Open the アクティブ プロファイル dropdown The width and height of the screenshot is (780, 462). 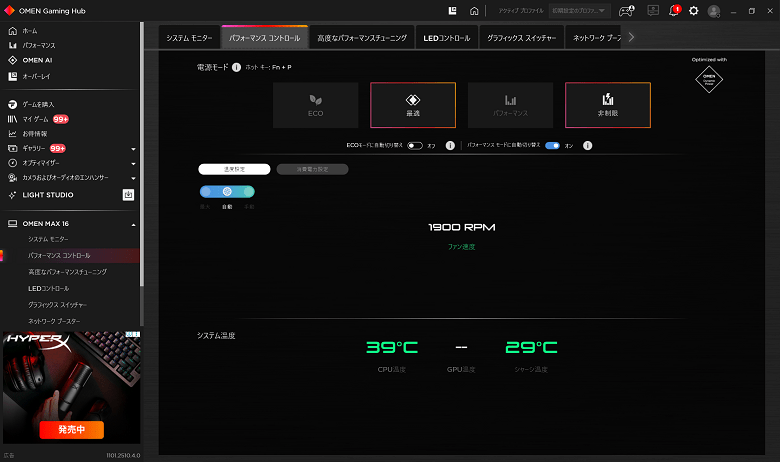pyautogui.click(x=579, y=10)
